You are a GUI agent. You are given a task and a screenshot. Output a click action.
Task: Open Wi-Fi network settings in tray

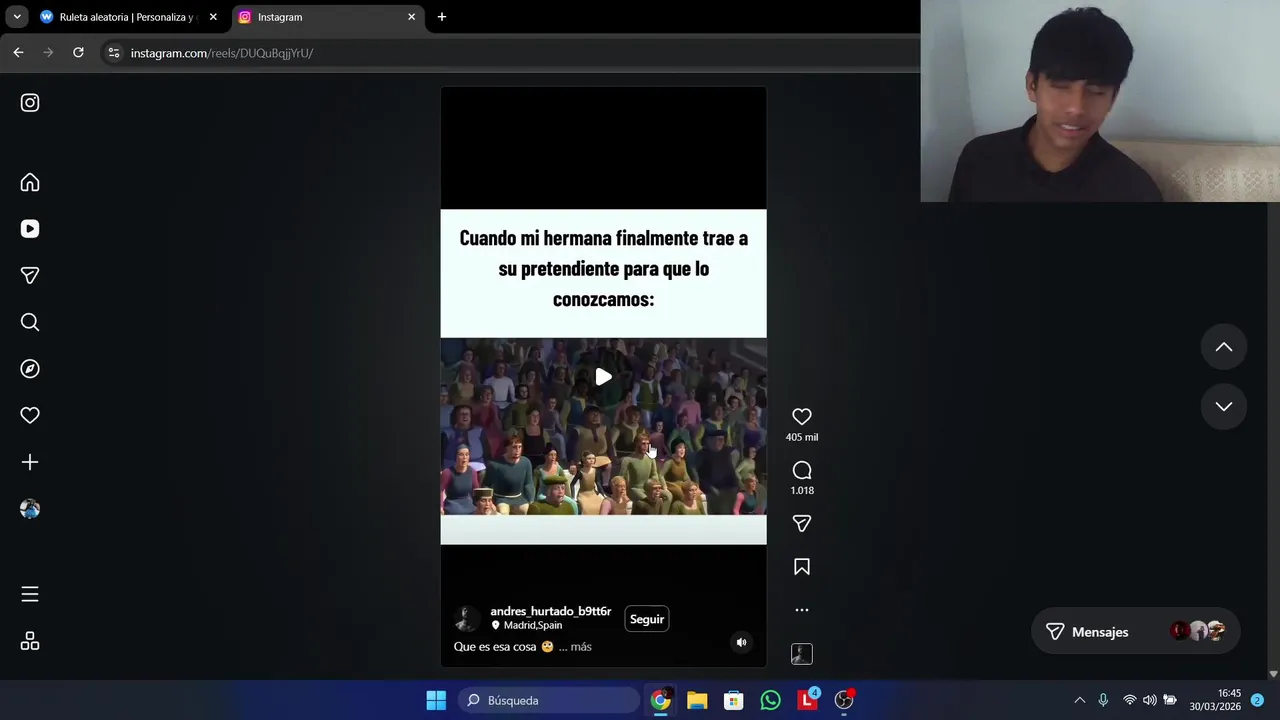[x=1130, y=700]
